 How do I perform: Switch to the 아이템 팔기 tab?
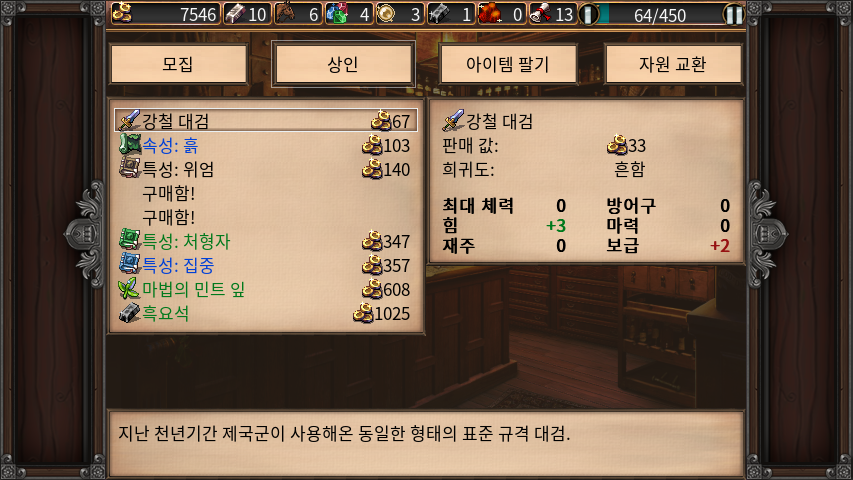point(508,64)
